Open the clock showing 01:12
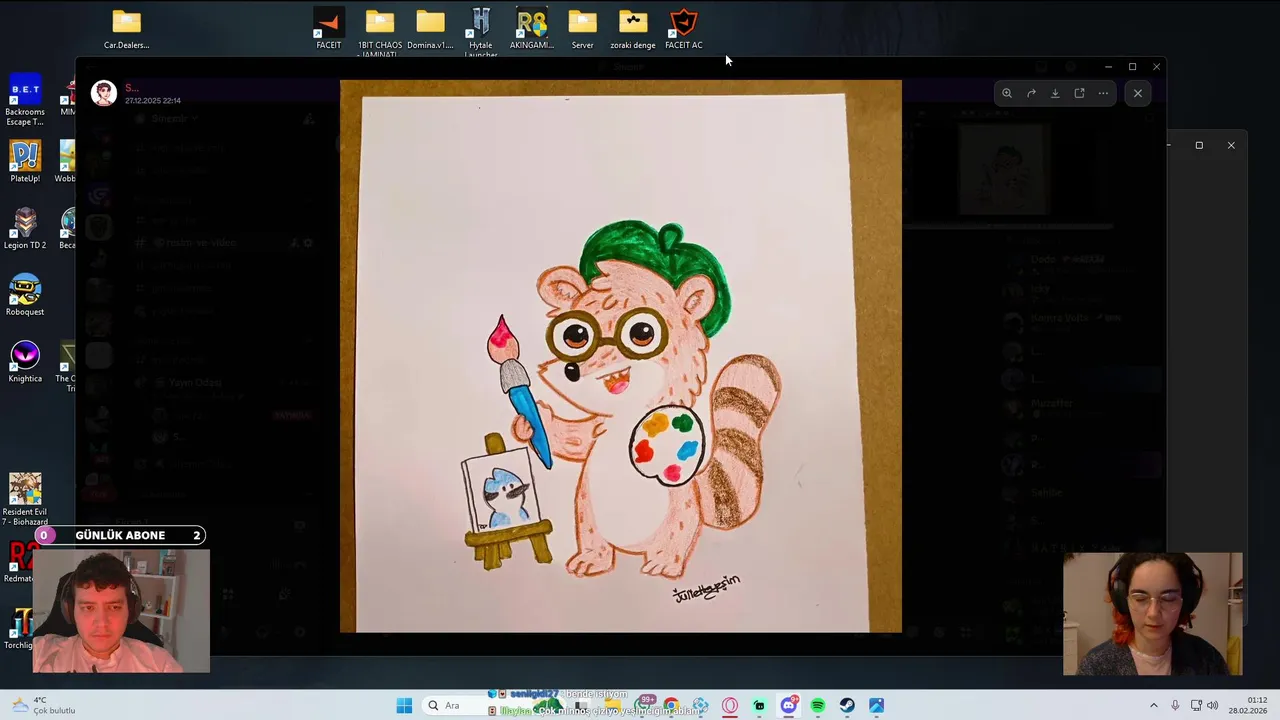This screenshot has width=1280, height=720. click(x=1249, y=705)
